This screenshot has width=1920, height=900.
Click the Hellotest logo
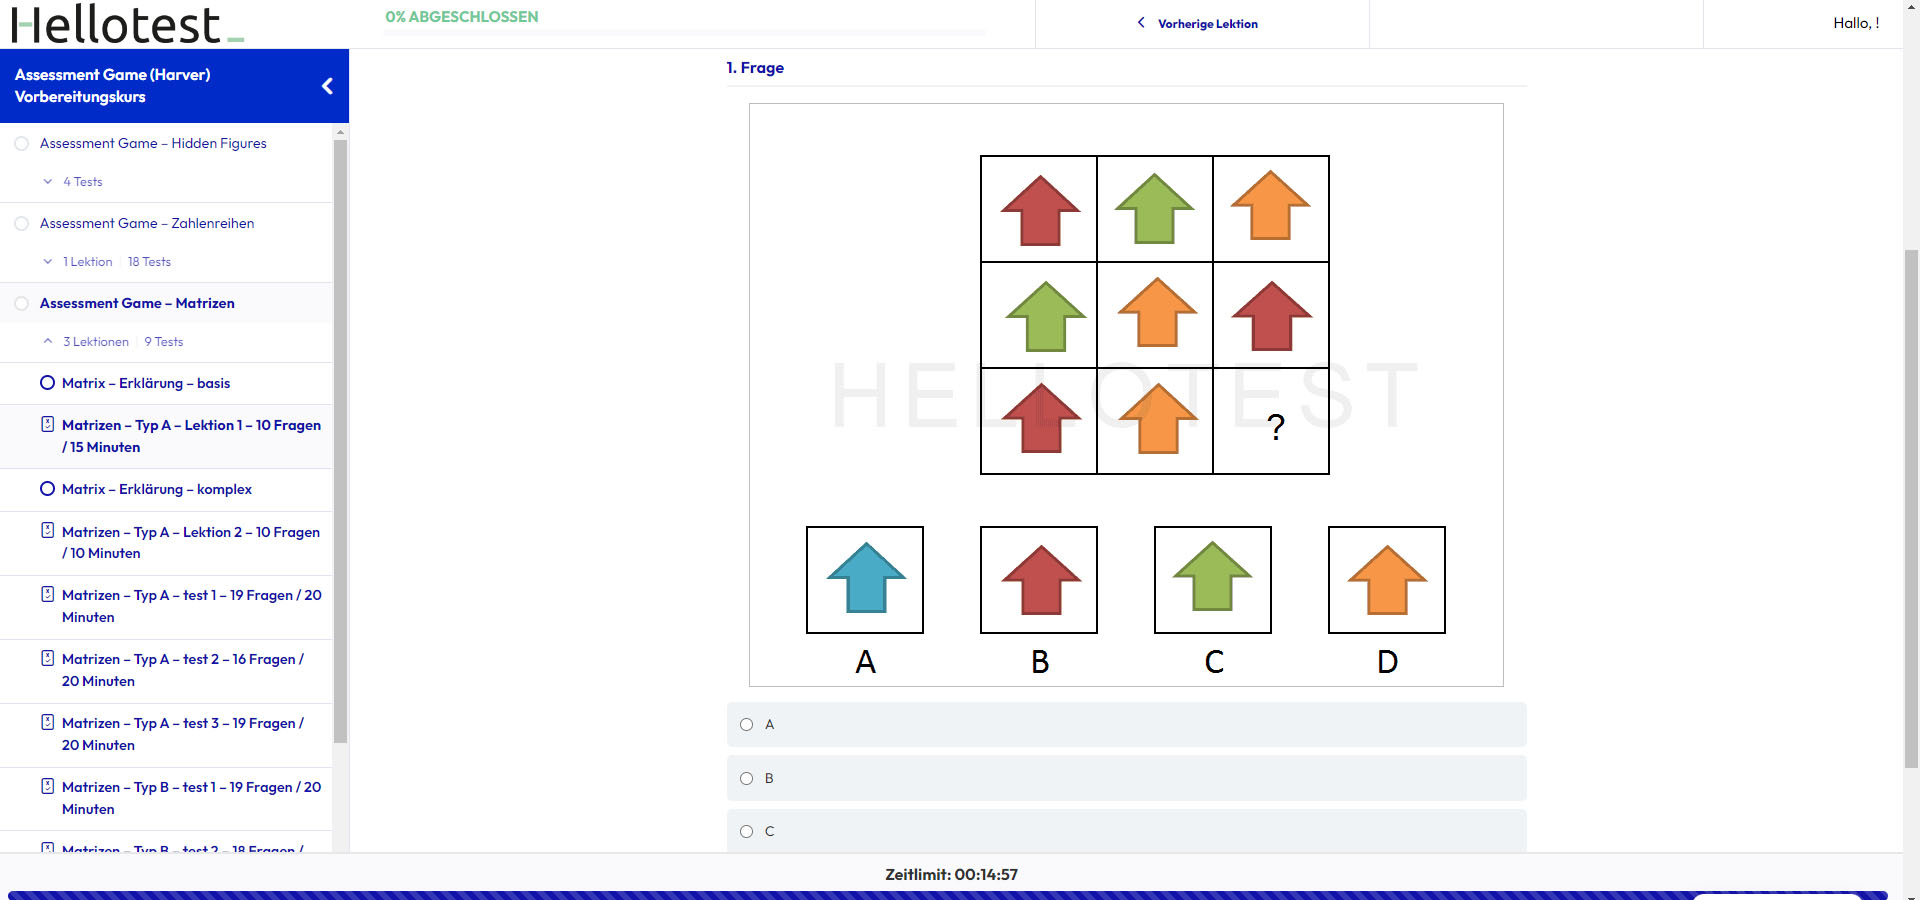[x=127, y=24]
